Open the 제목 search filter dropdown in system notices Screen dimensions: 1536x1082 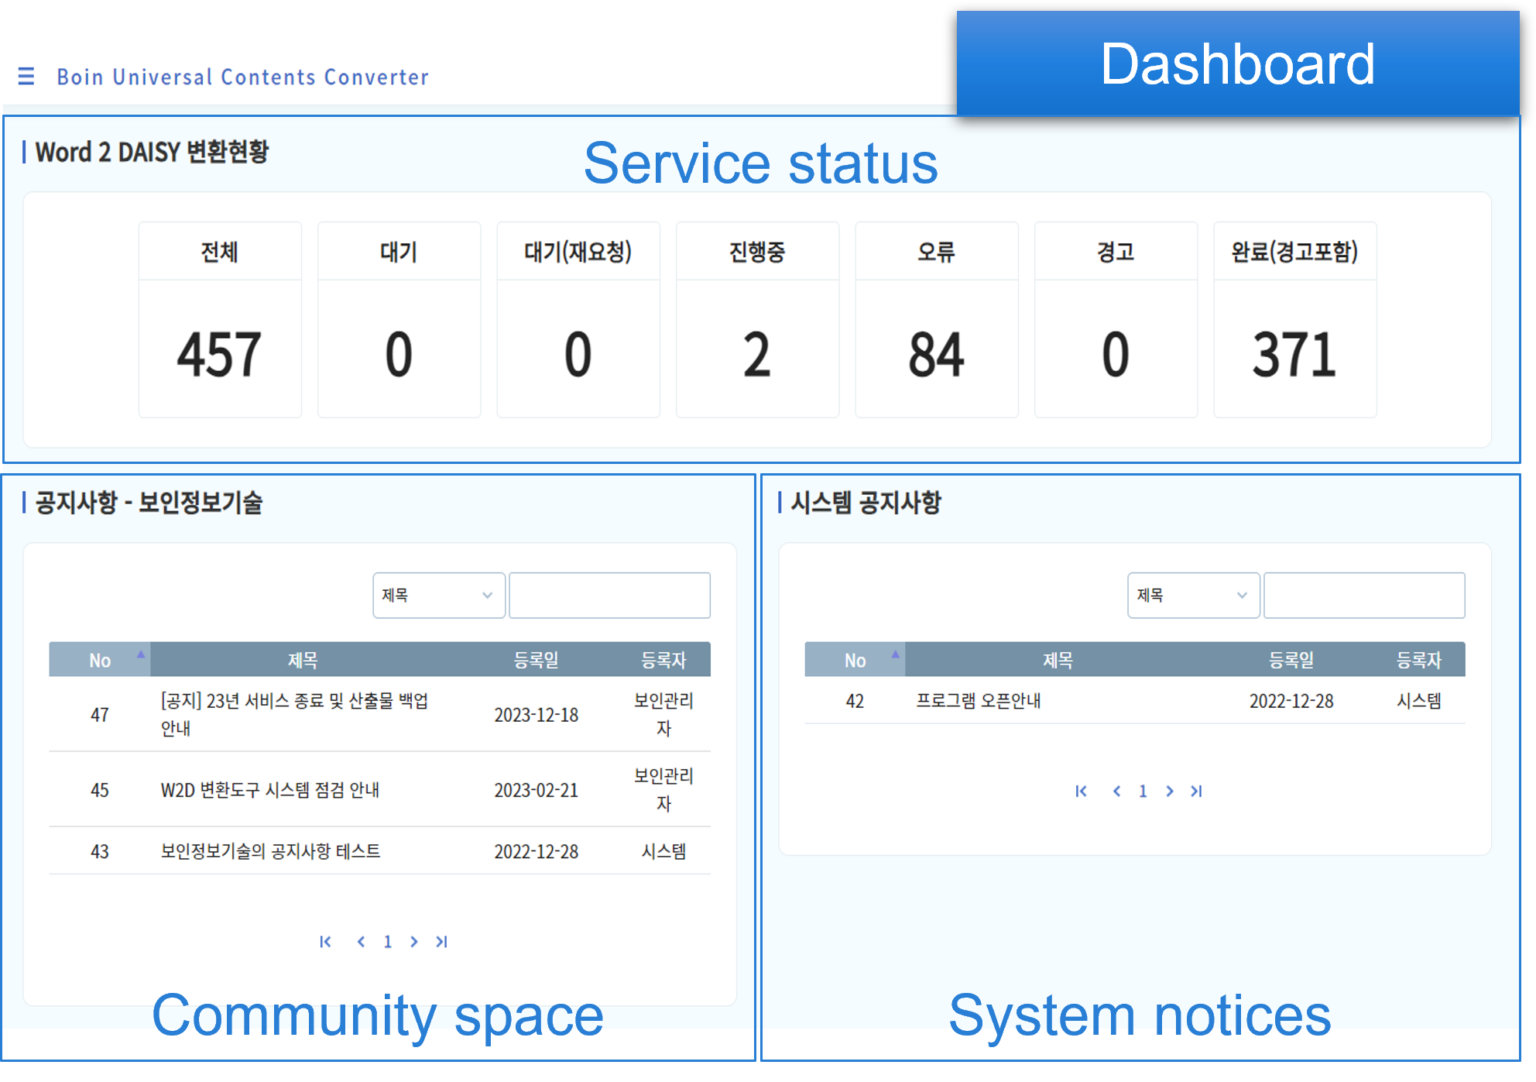click(x=1193, y=595)
